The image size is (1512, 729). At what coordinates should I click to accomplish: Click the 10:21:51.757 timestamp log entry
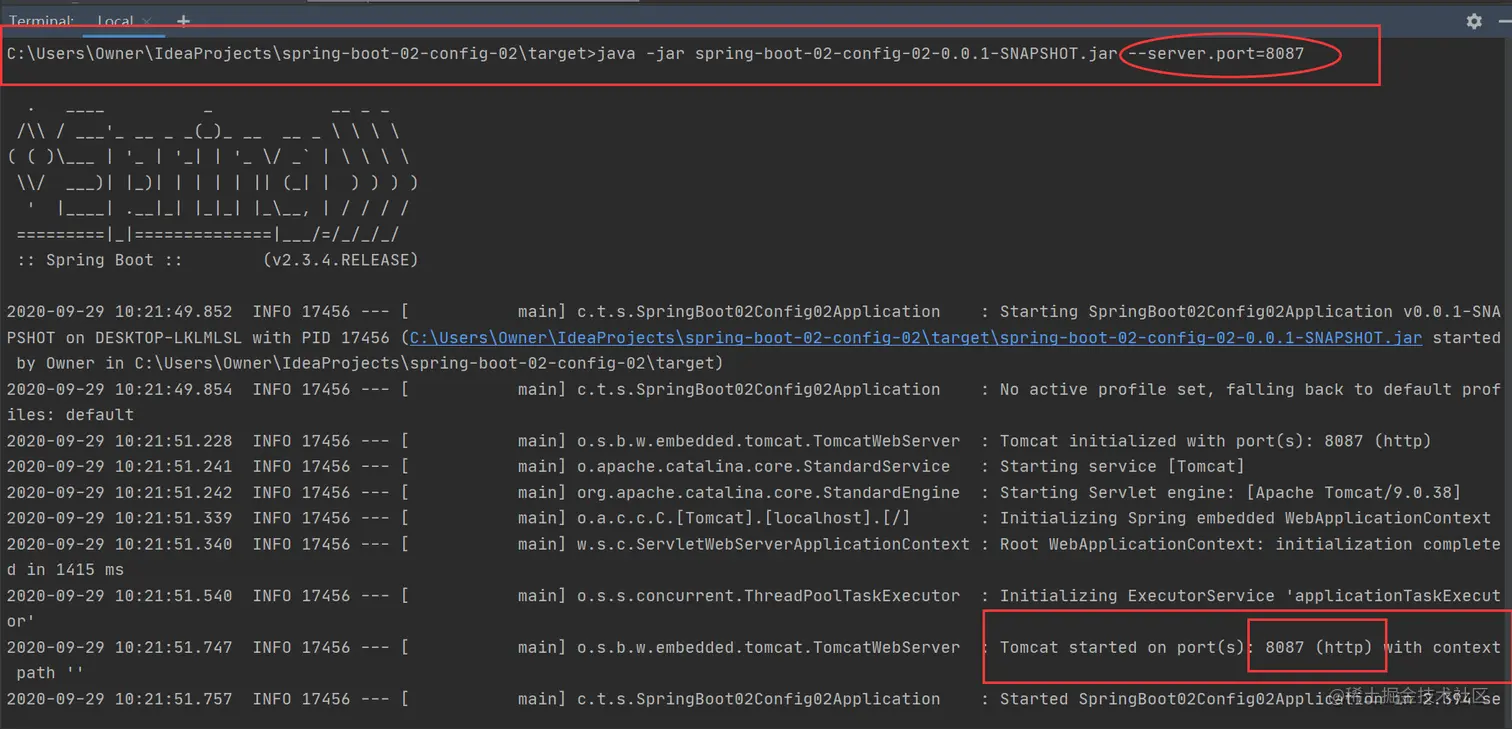point(119,699)
